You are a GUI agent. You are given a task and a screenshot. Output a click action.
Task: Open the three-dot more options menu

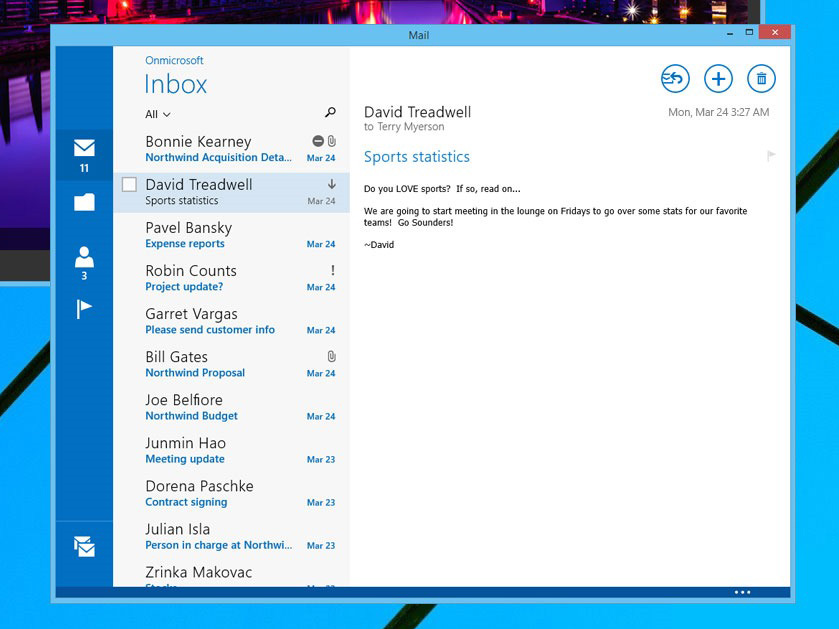742,592
